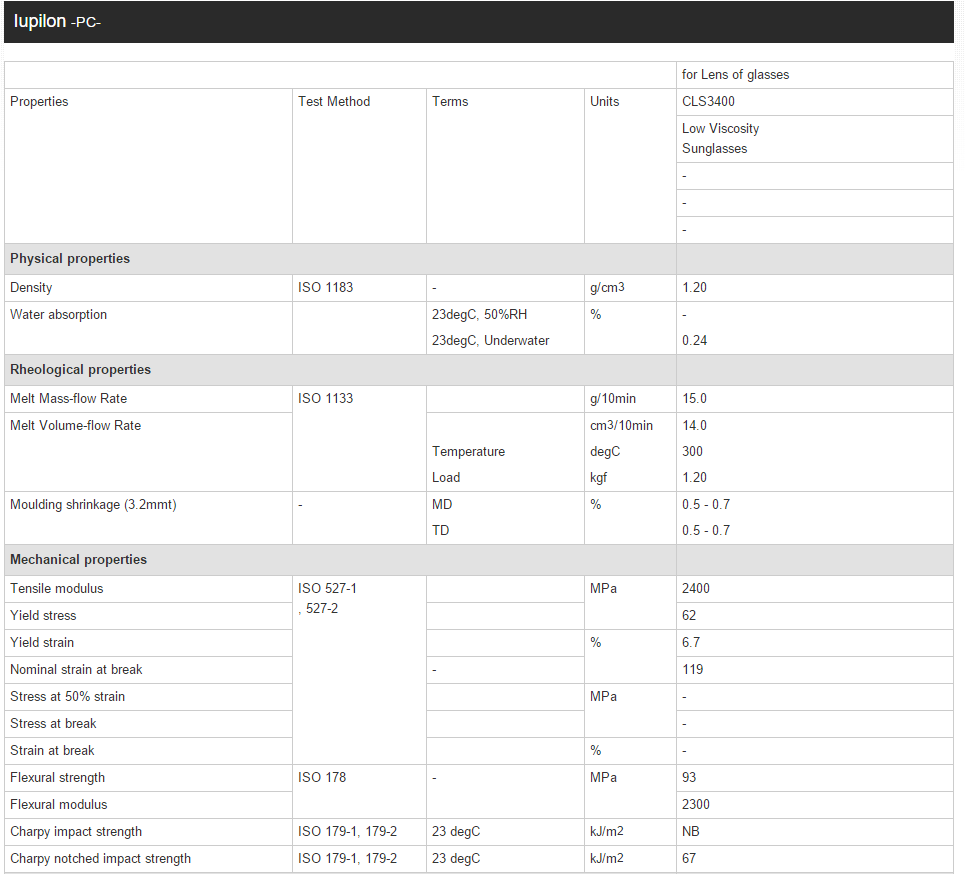
Task: Click the Moulding shrinkage (3.2mmt) label
Action: (x=94, y=505)
